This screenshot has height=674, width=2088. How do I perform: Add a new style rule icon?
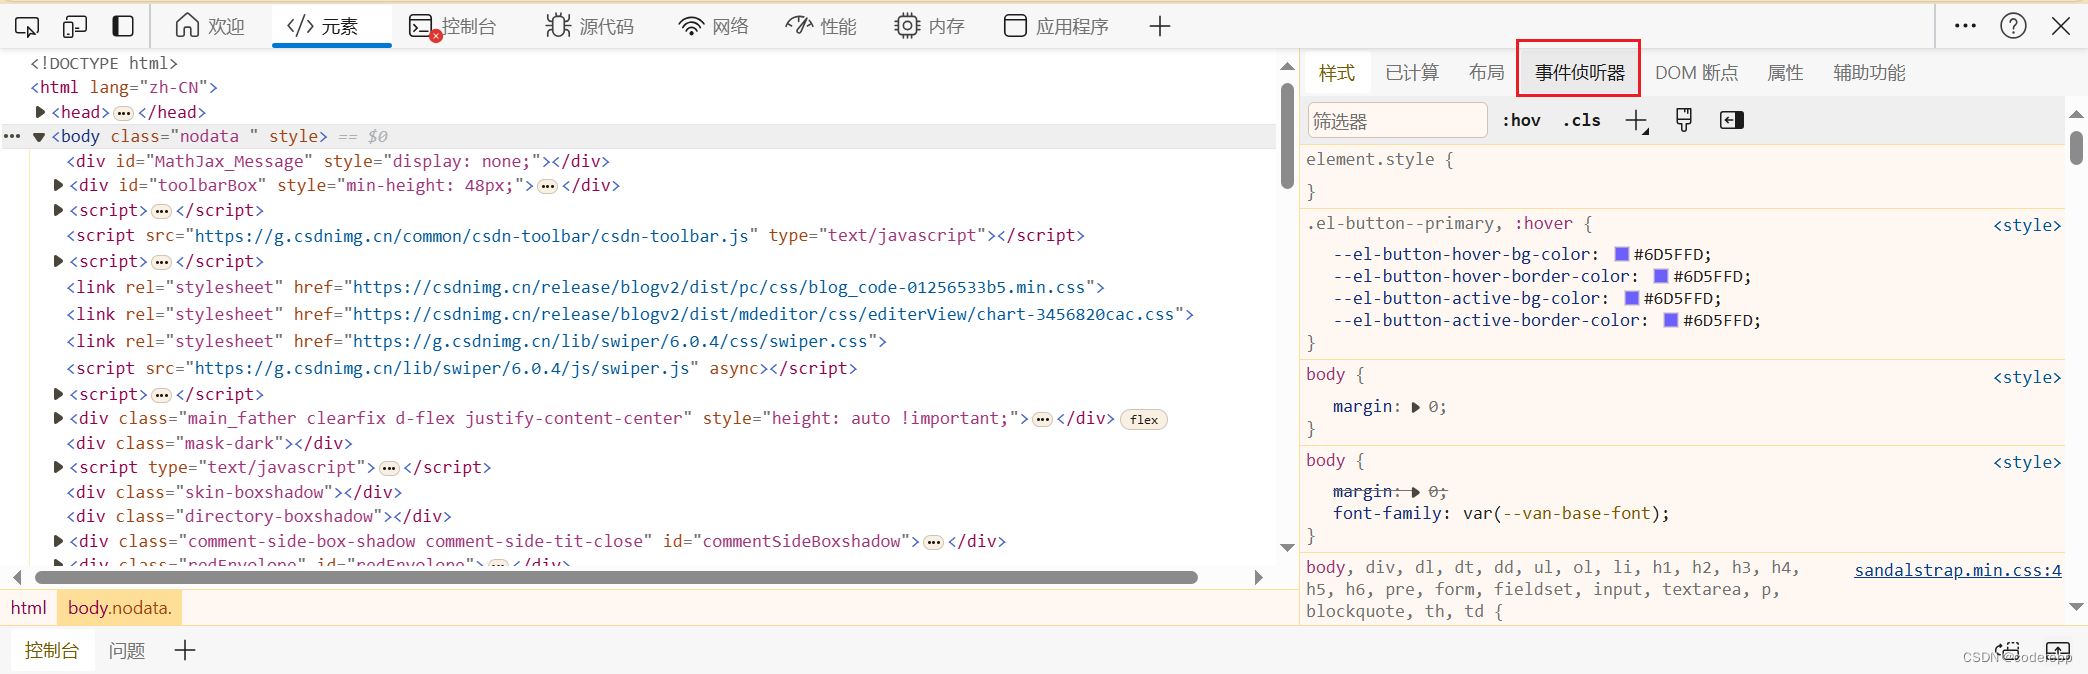[x=1637, y=121]
